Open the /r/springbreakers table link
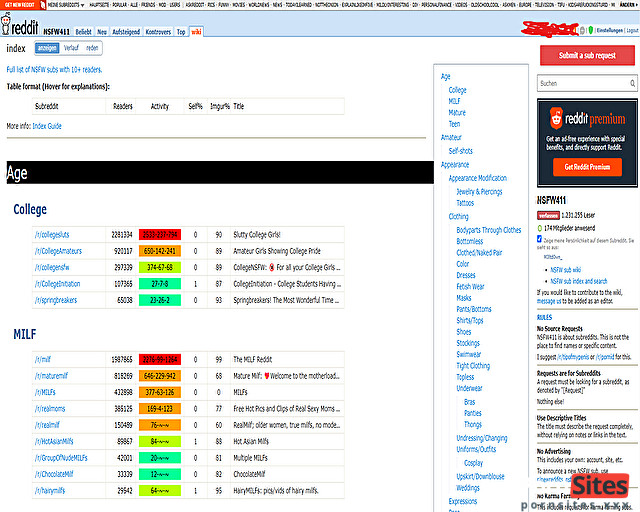The width and height of the screenshot is (640, 512). tap(56, 300)
